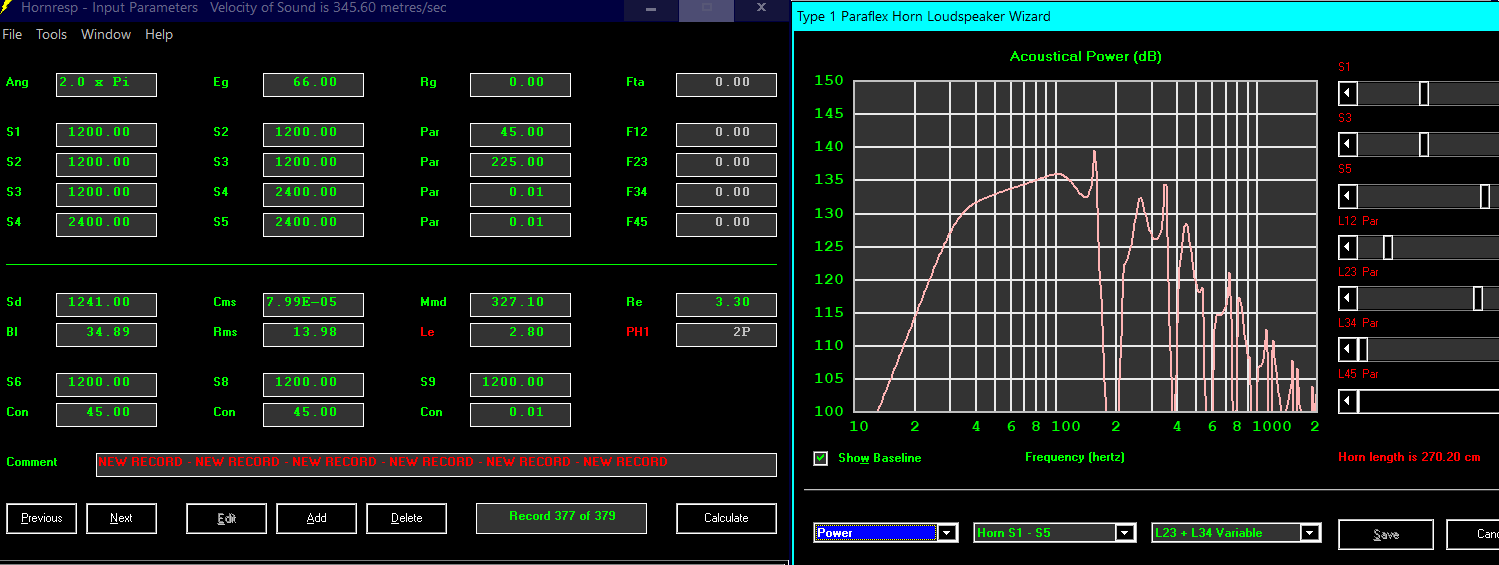Screen dimensions: 1499x565
Task: Toggle the Show Baseline checkbox
Action: point(821,458)
